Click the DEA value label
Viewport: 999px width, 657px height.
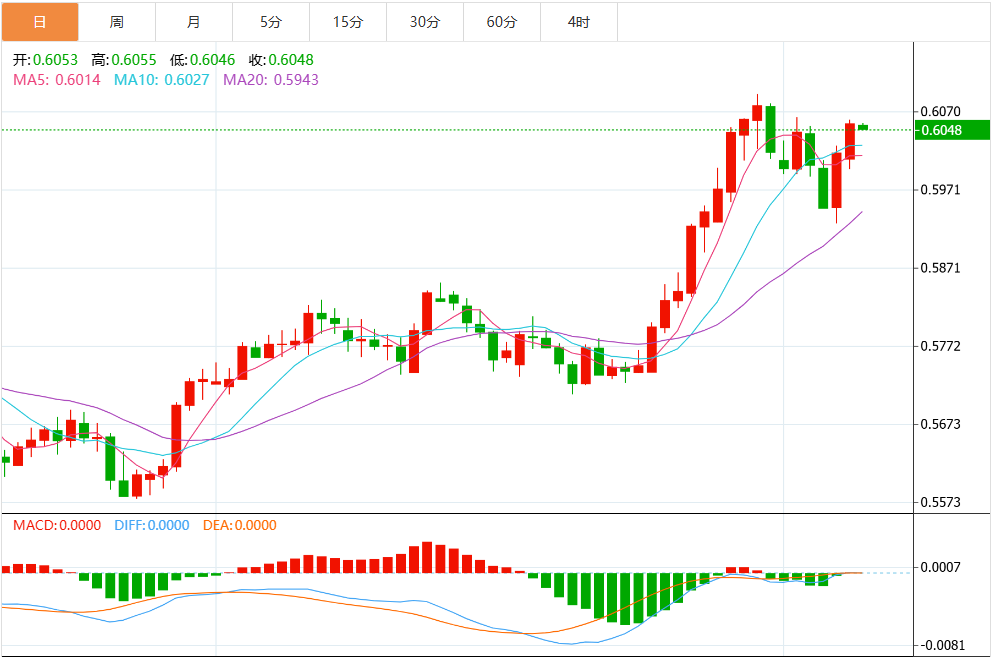[240, 526]
